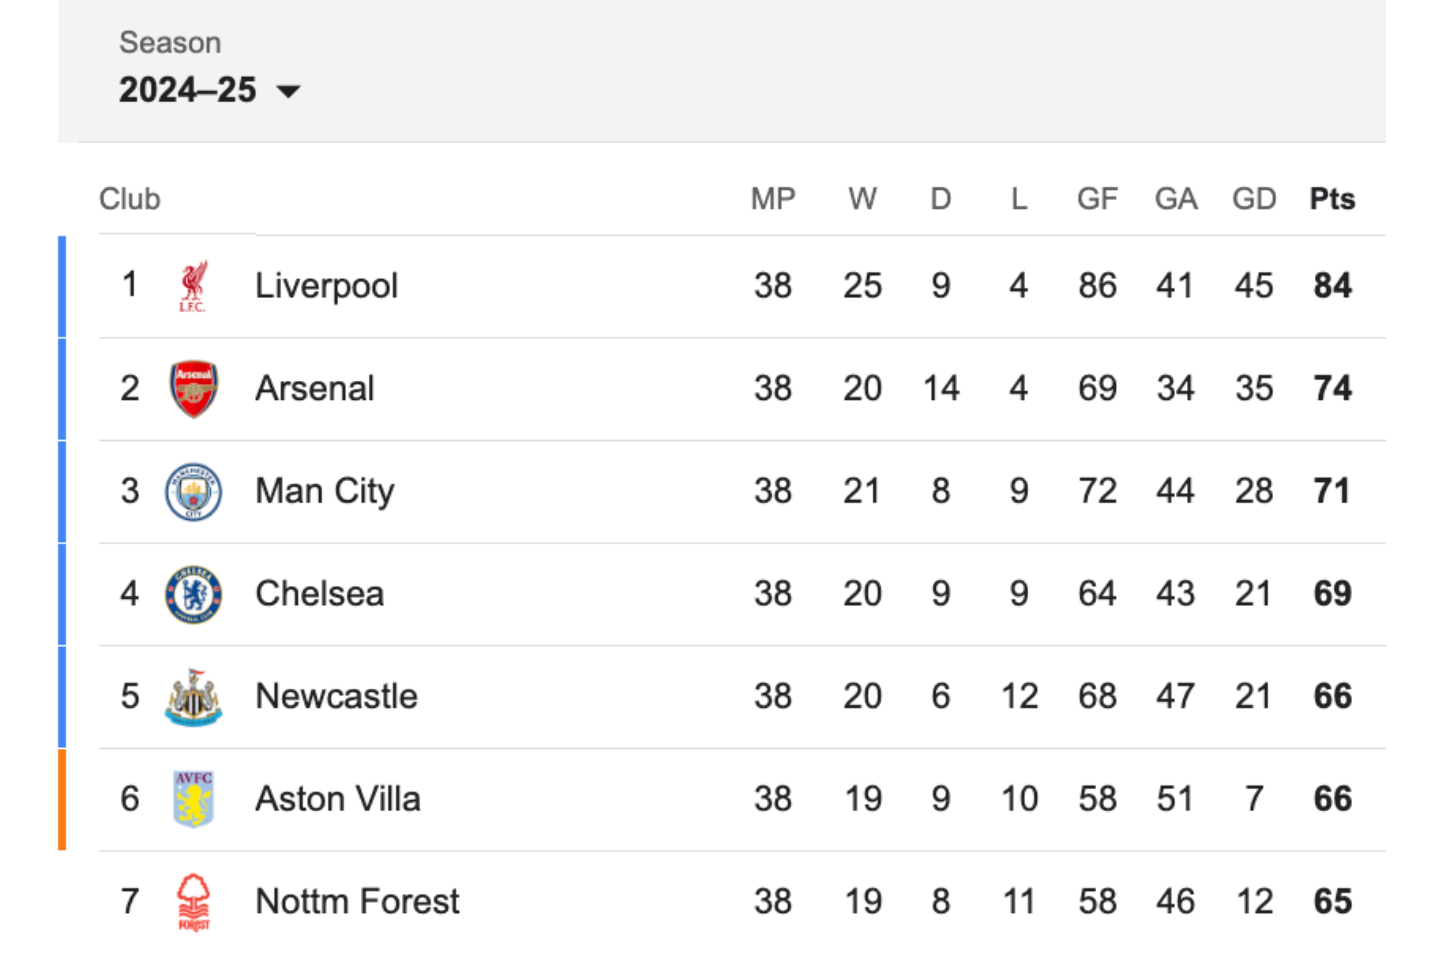Click the Aston Villa club crest
The height and width of the screenshot is (960, 1440).
click(x=193, y=799)
